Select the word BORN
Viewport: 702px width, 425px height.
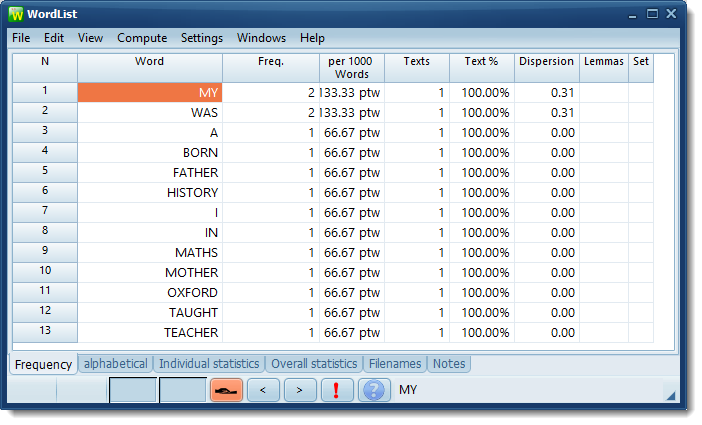tap(150, 153)
